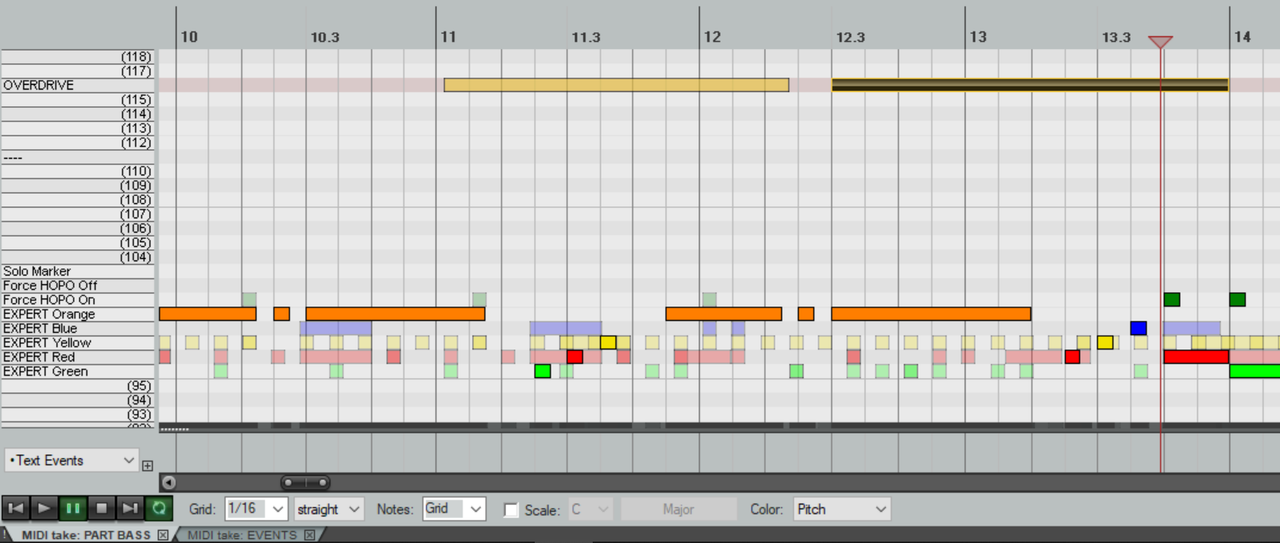Open the Notes length dropdown showing Grid
This screenshot has width=1280, height=543.
pos(454,509)
